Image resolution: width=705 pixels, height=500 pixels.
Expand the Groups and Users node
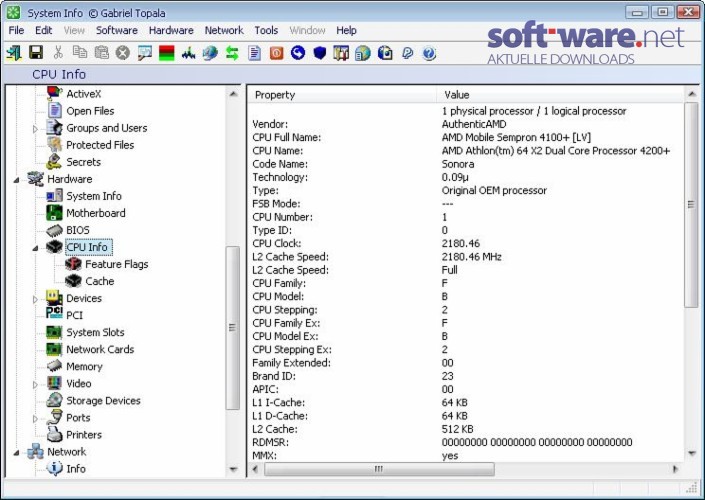[36, 129]
